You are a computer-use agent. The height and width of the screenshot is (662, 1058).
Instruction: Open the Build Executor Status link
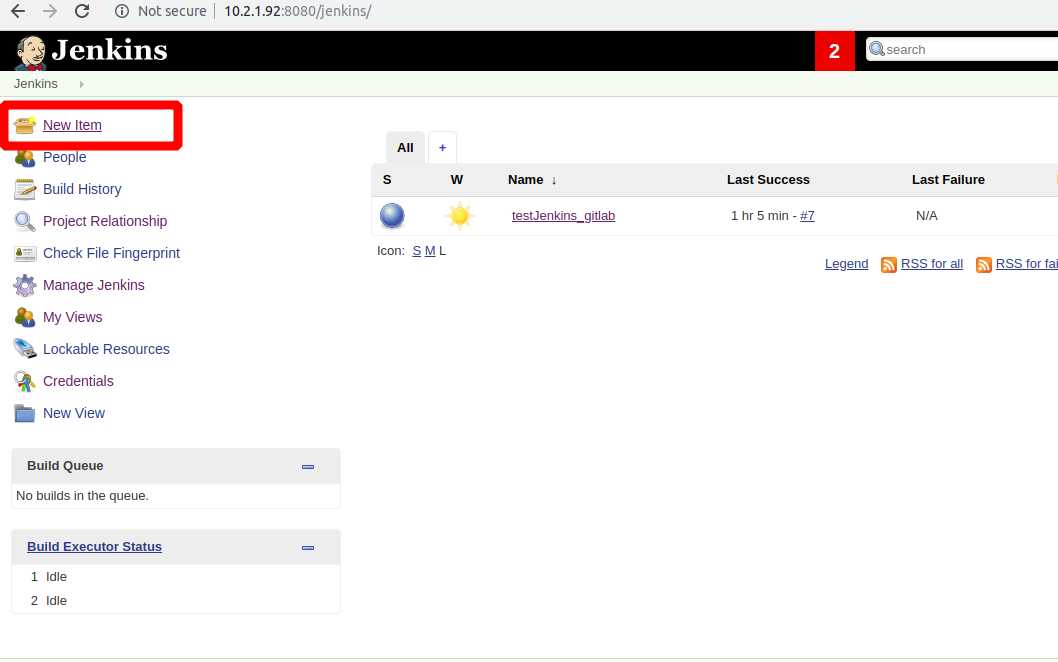pos(94,547)
